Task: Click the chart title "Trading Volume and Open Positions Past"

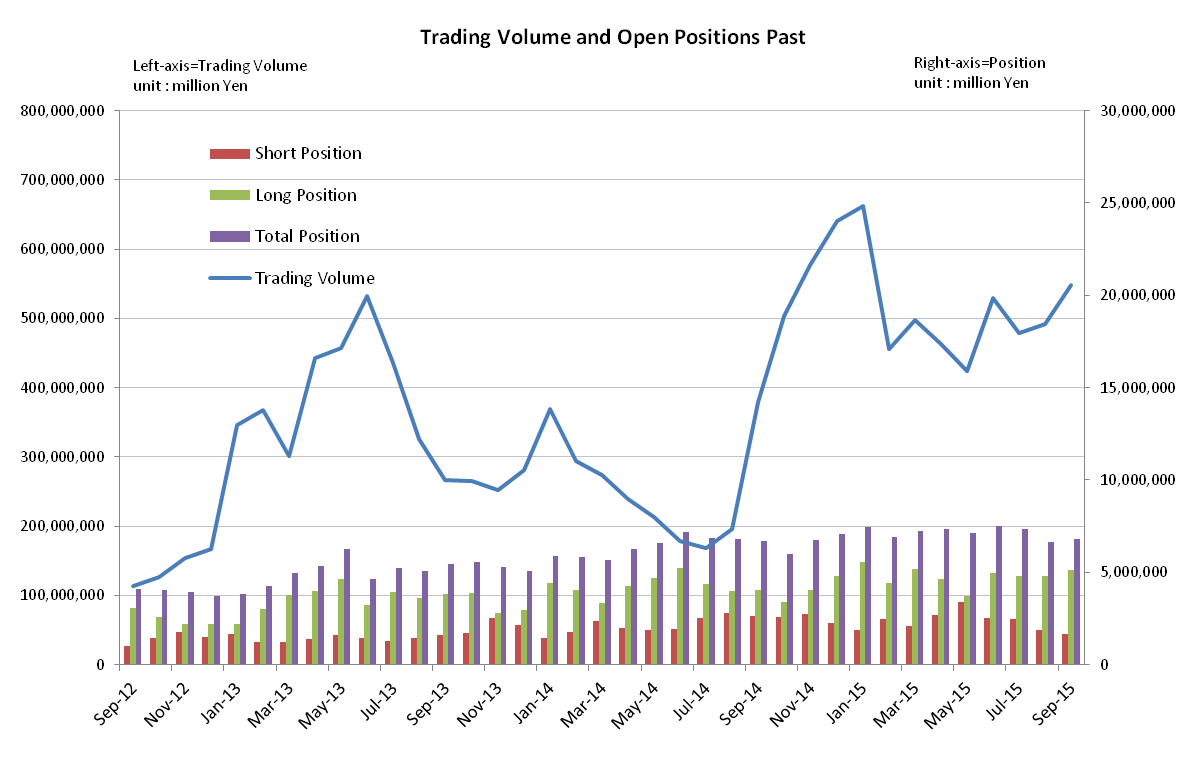Action: coord(612,37)
